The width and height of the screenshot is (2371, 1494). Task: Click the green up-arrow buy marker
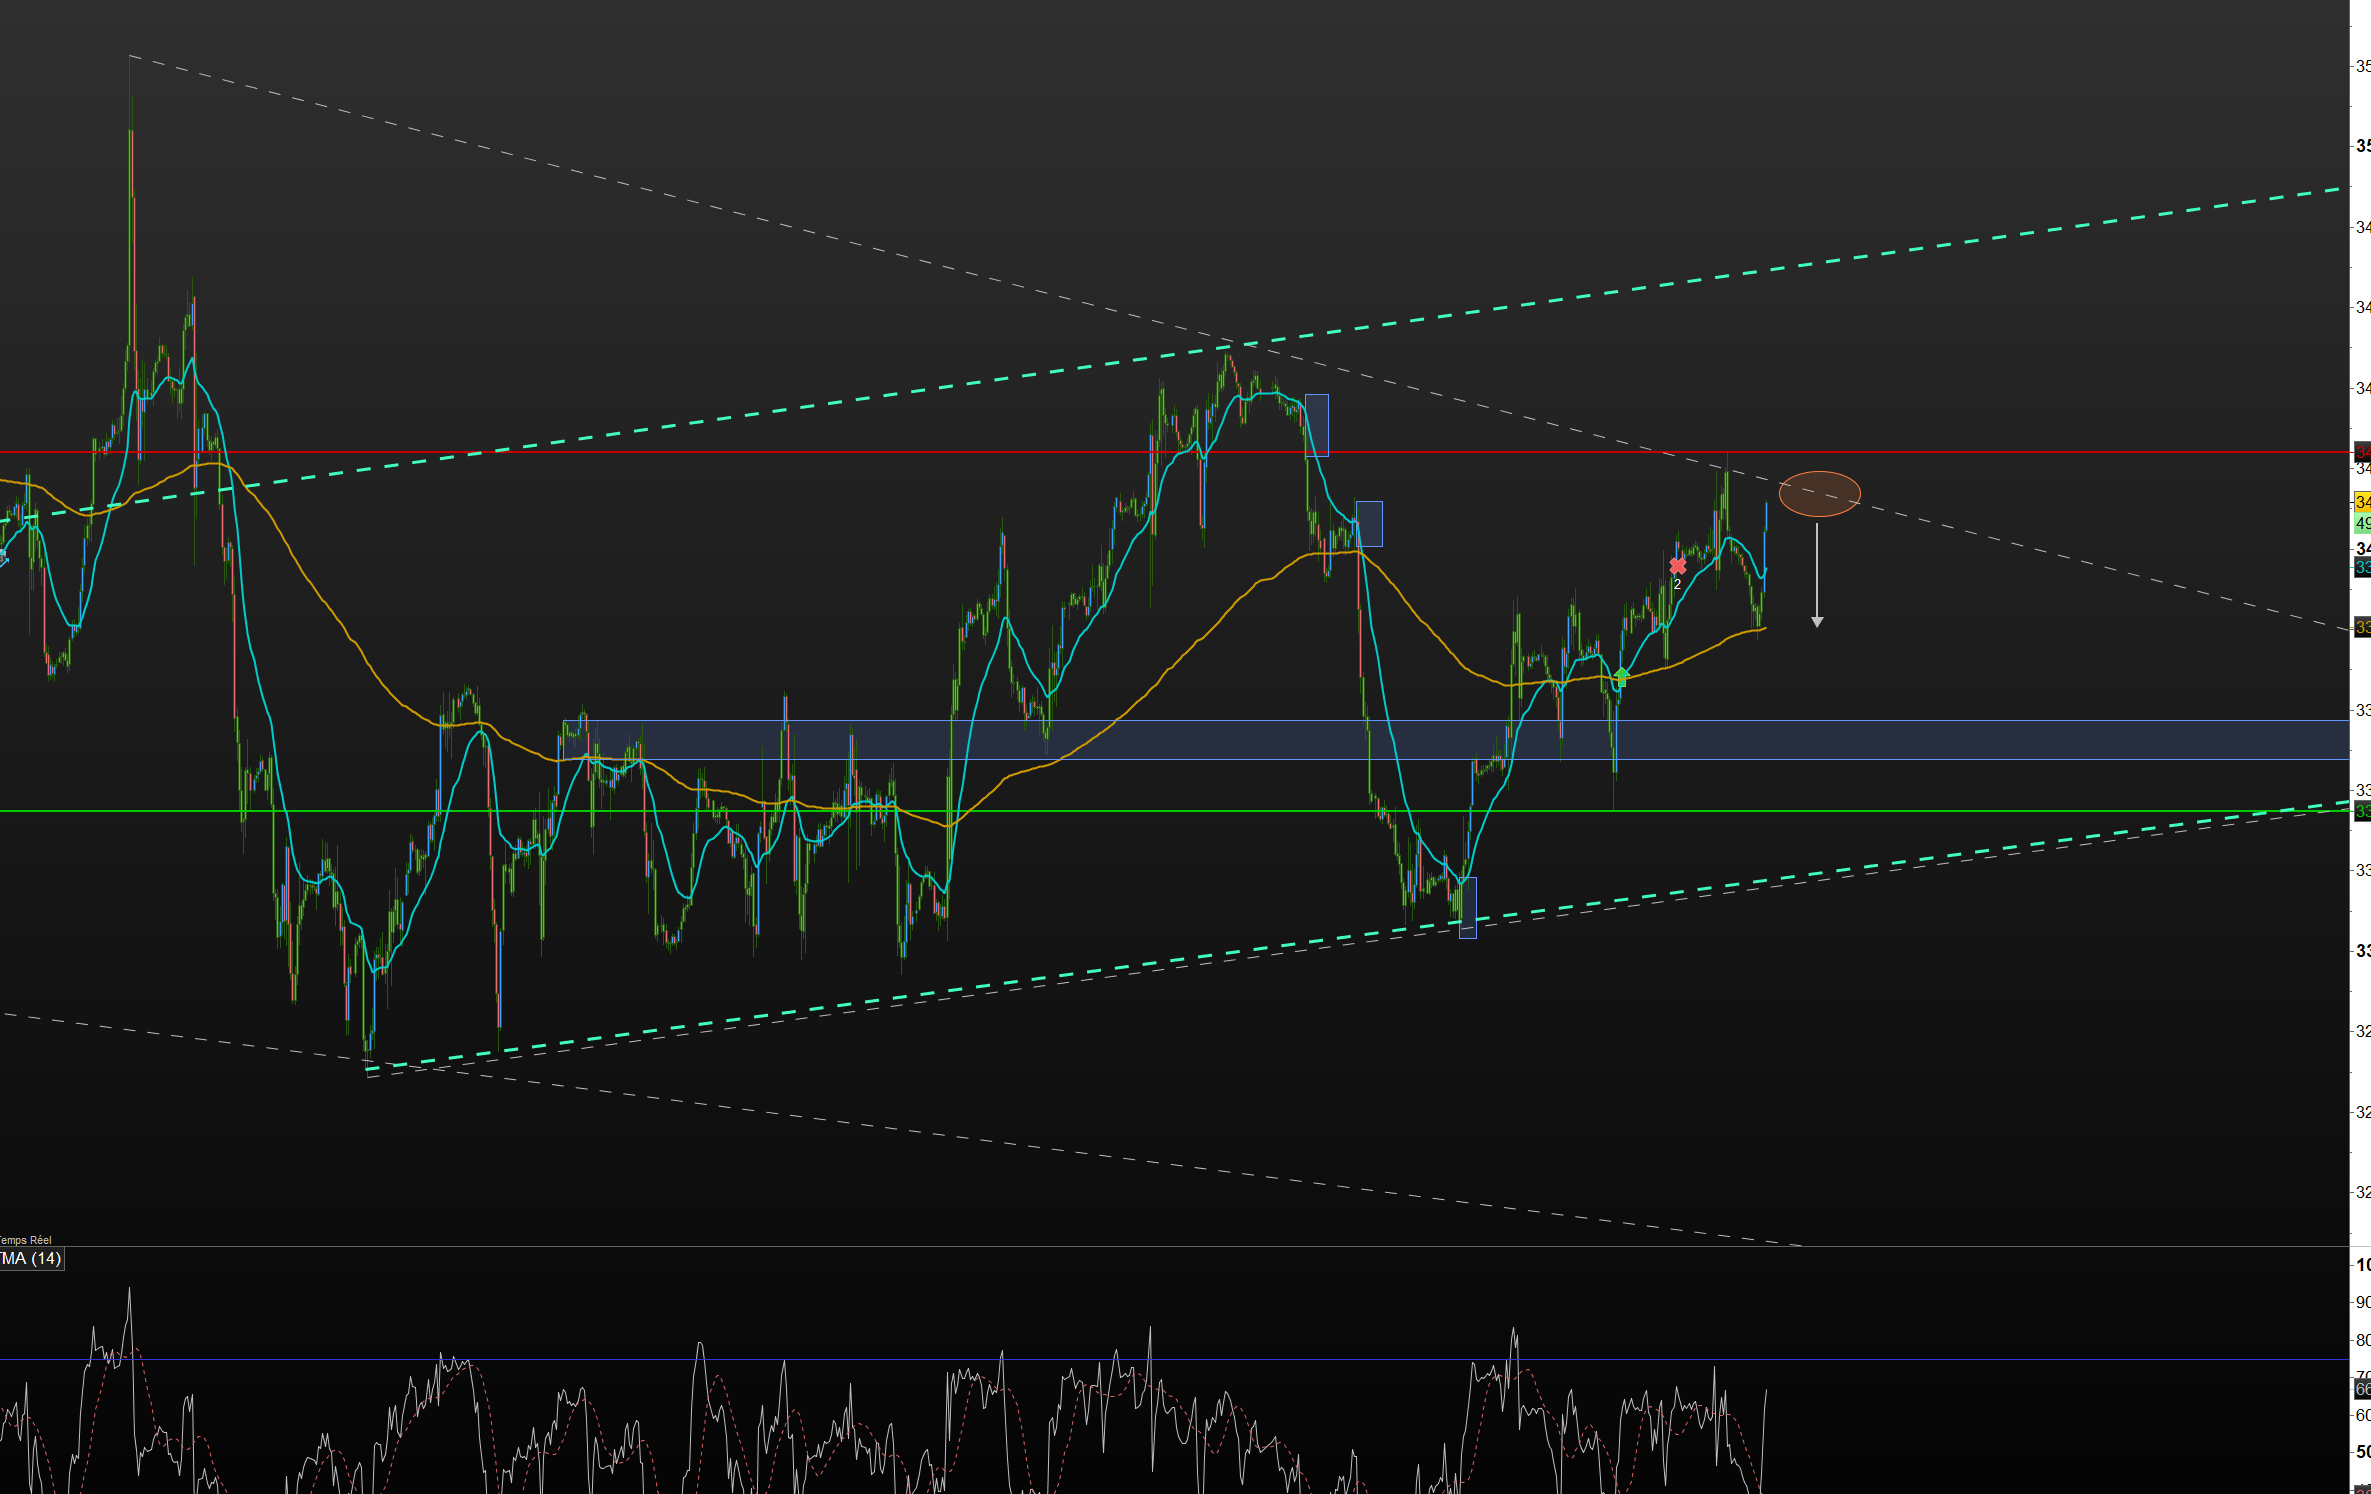[x=1621, y=676]
